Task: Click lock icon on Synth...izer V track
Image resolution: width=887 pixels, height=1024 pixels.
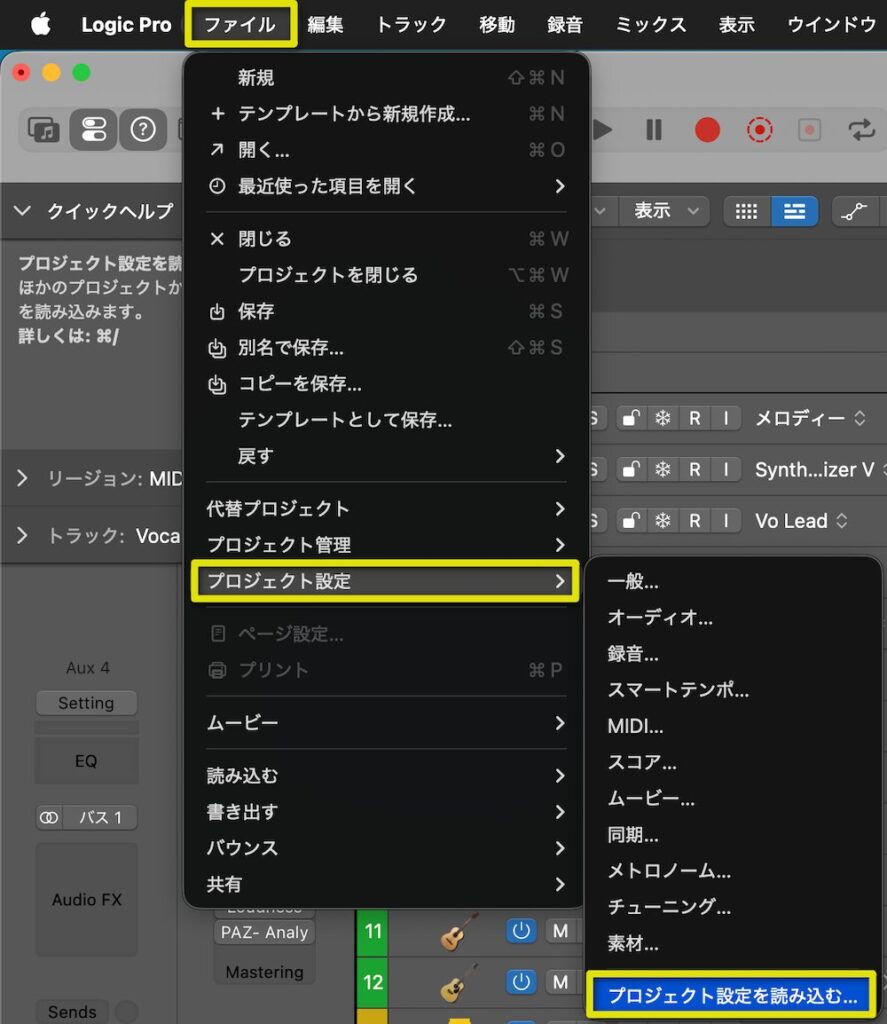Action: pos(630,470)
